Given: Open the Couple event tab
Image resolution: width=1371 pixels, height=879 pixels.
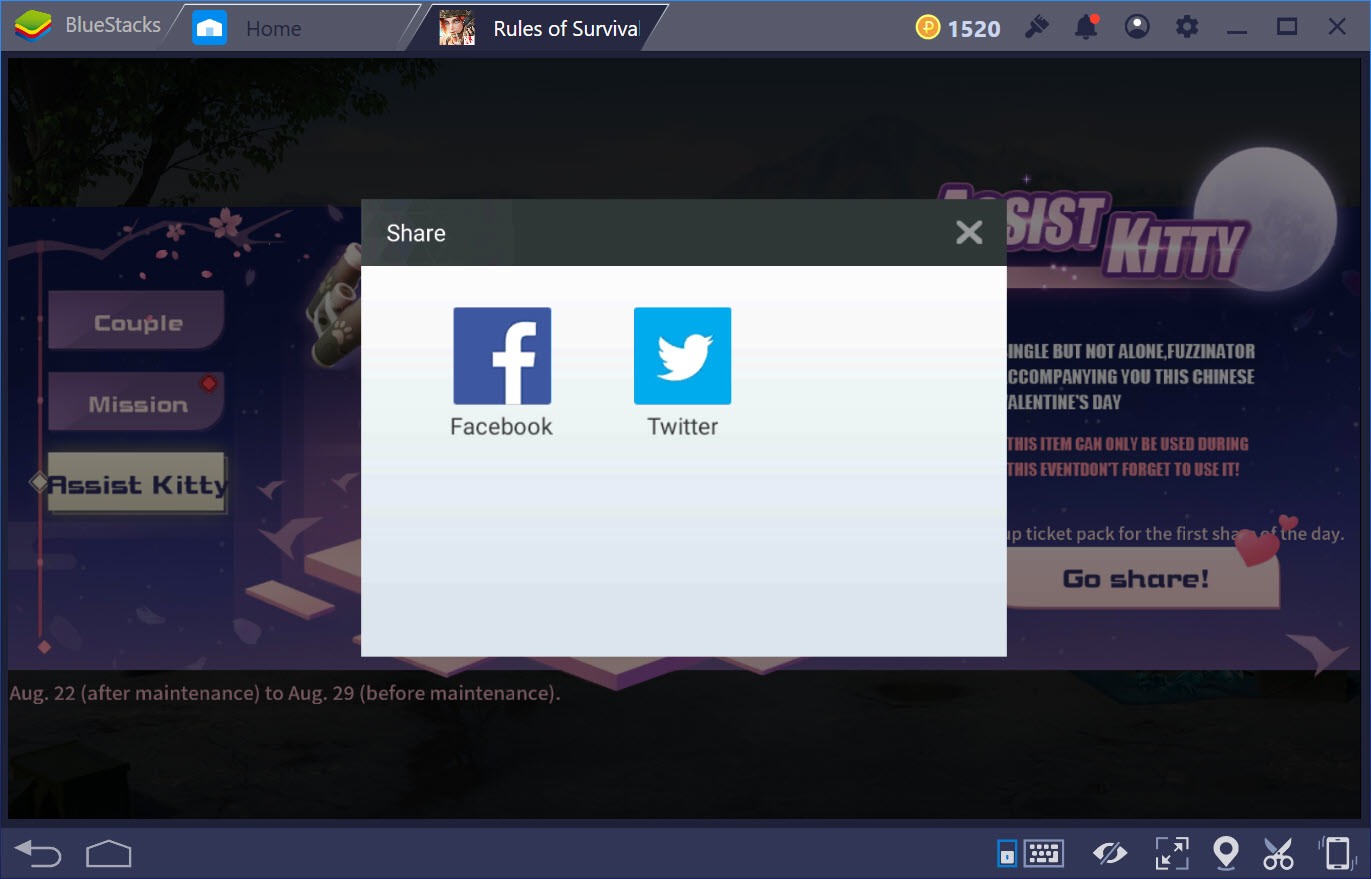Looking at the screenshot, I should (136, 322).
